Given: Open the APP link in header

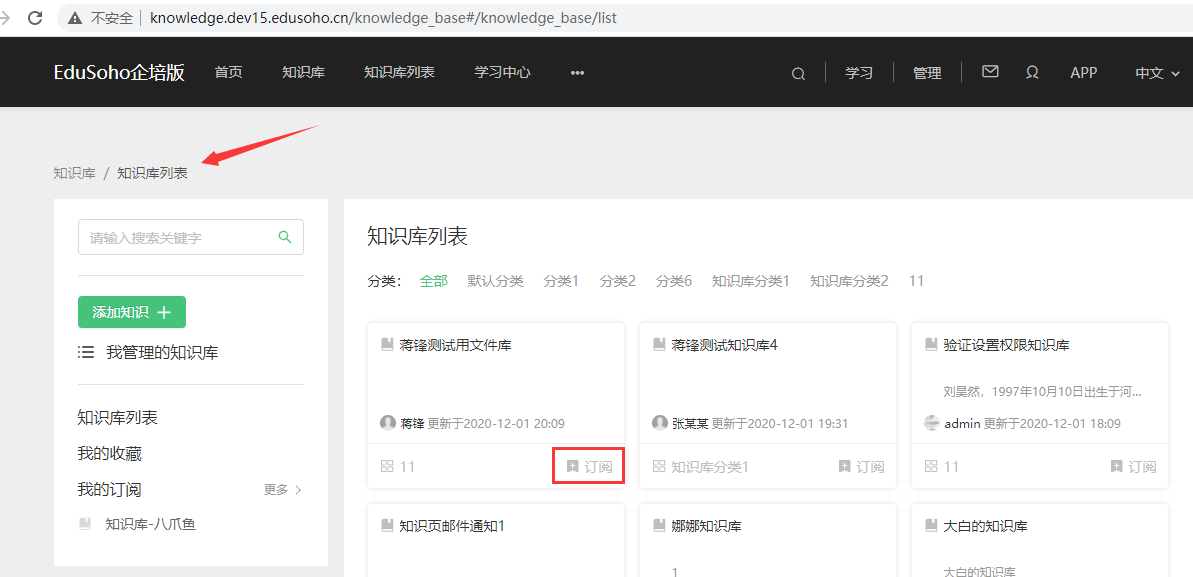Looking at the screenshot, I should (x=1083, y=72).
